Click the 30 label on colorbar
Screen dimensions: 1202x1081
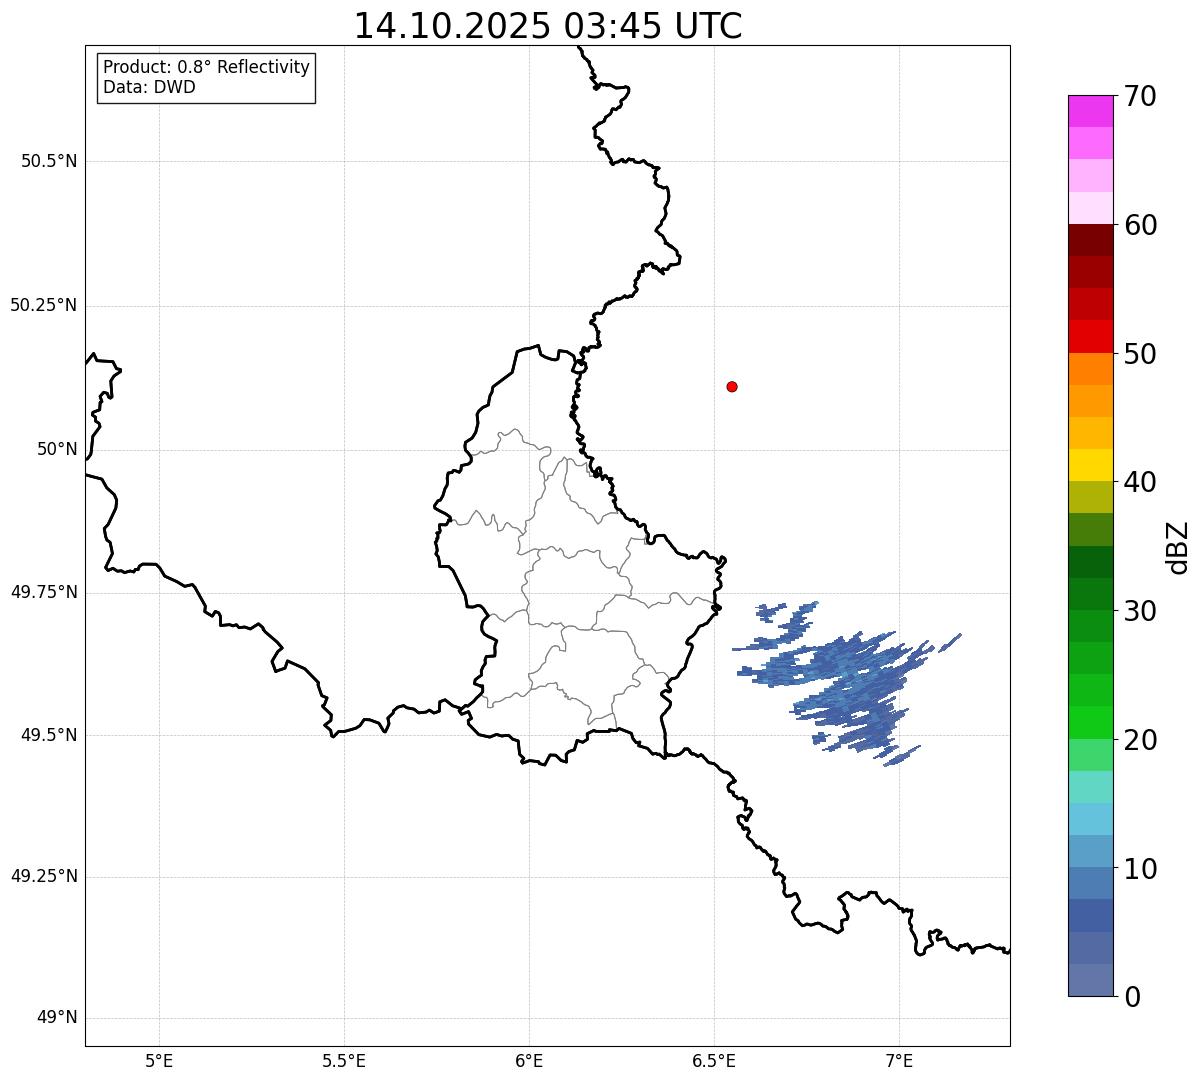coord(1140,611)
